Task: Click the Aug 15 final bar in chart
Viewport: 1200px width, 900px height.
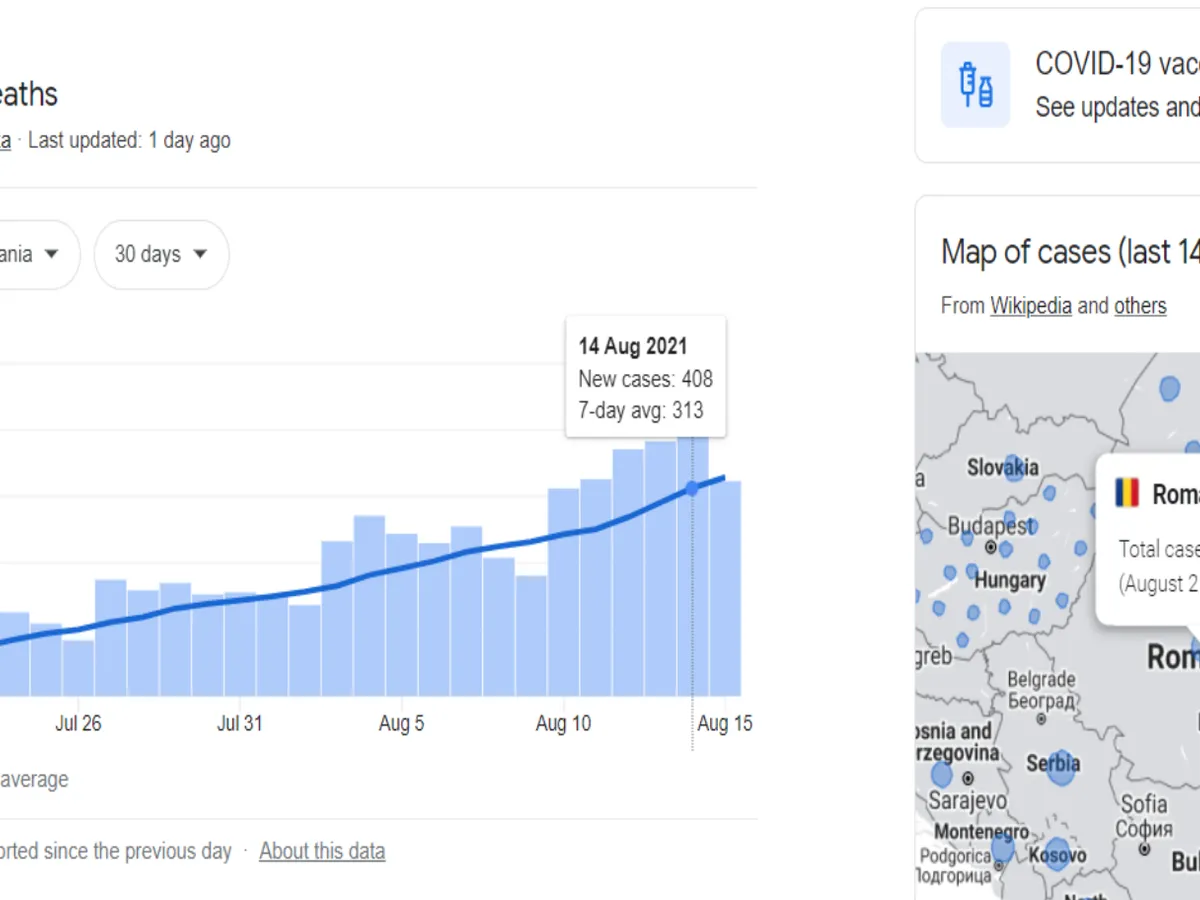Action: pos(725,590)
